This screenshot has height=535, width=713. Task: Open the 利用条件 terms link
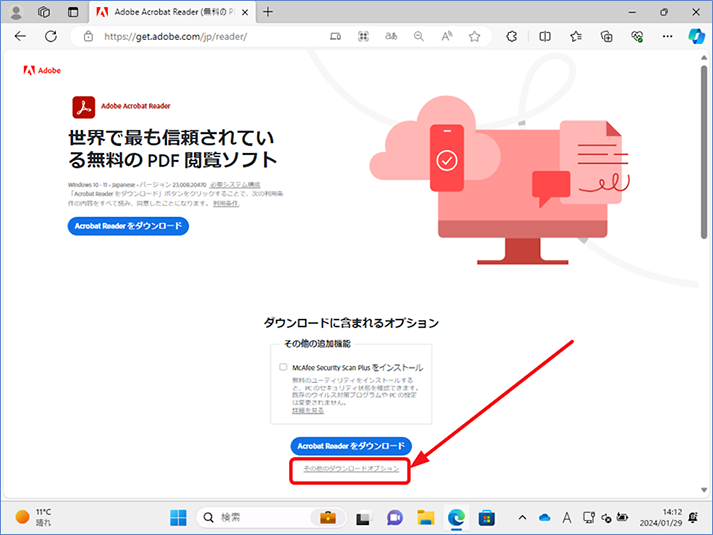tap(226, 204)
